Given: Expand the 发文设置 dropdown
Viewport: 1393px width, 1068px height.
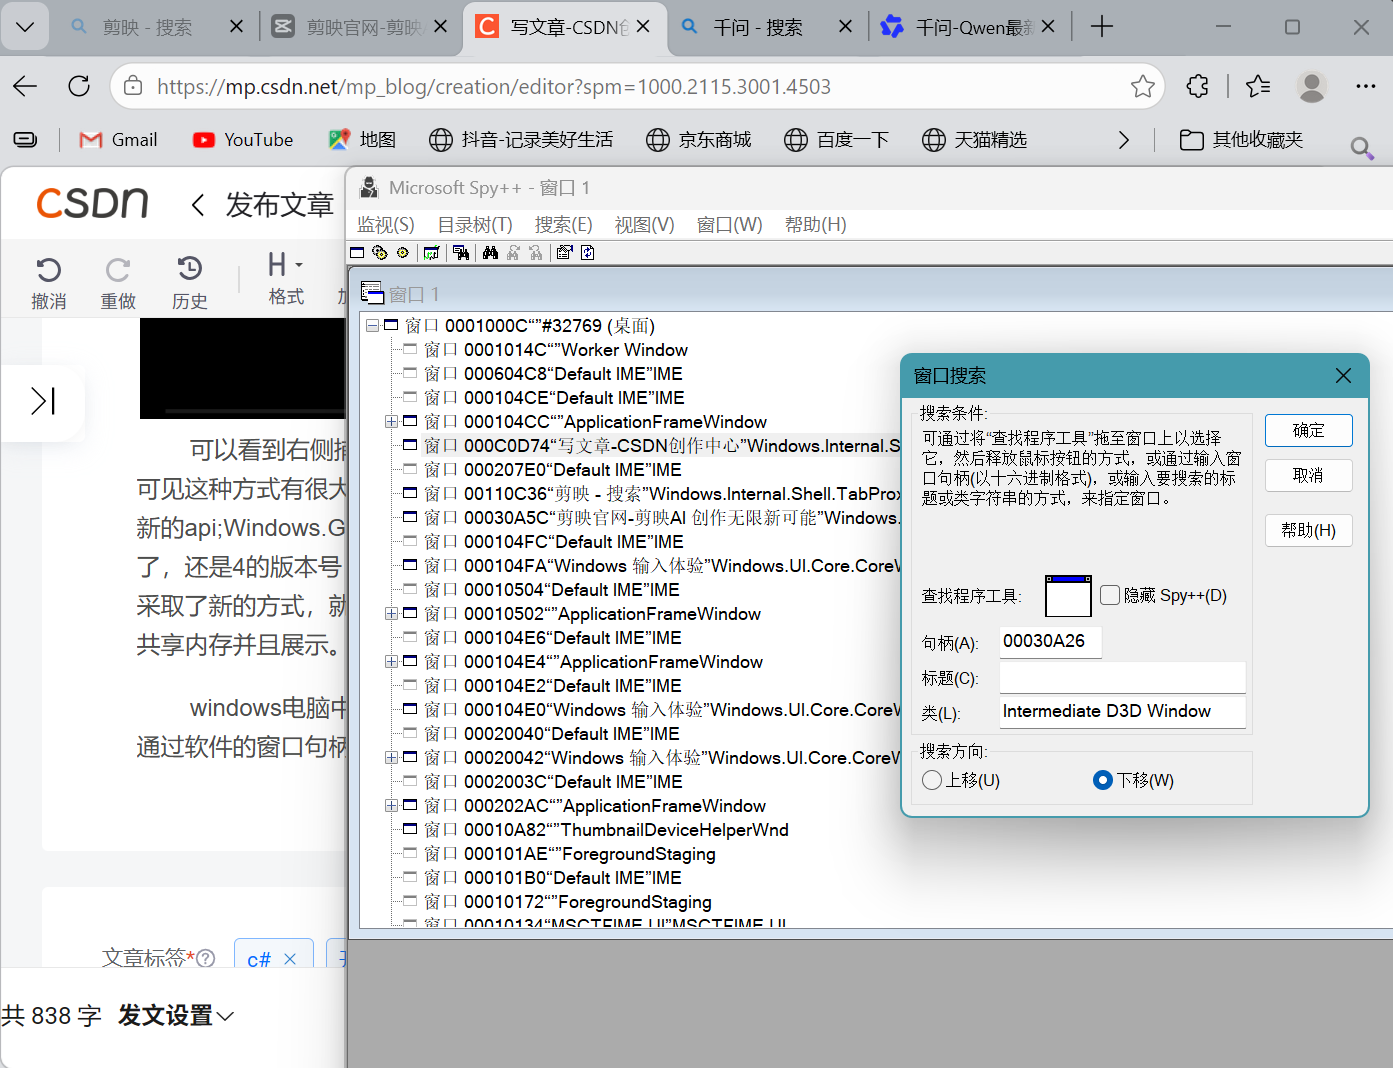Looking at the screenshot, I should (176, 1016).
